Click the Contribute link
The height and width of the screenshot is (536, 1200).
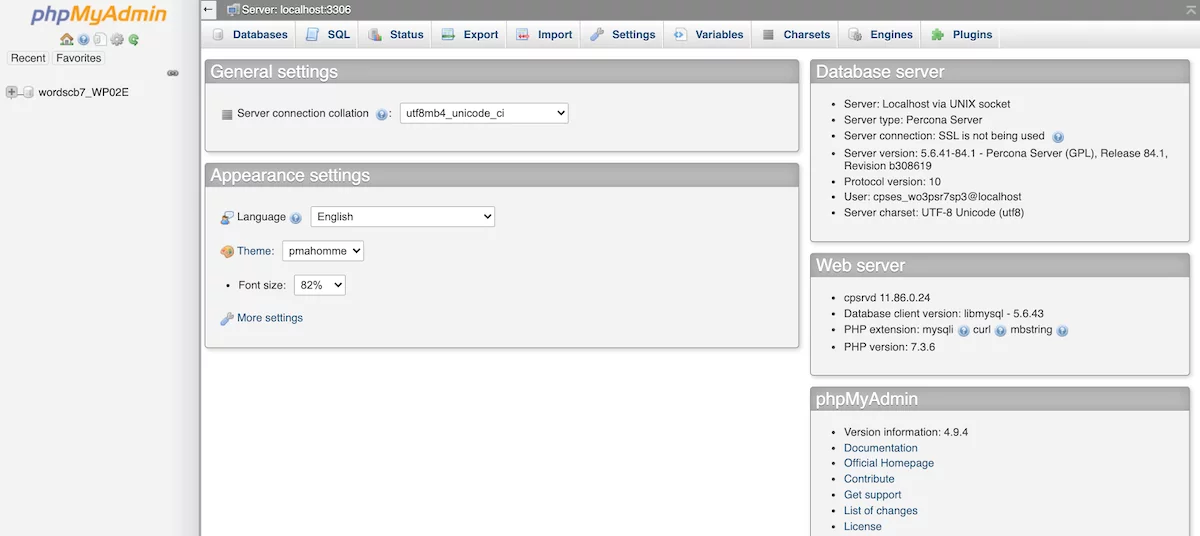point(869,479)
